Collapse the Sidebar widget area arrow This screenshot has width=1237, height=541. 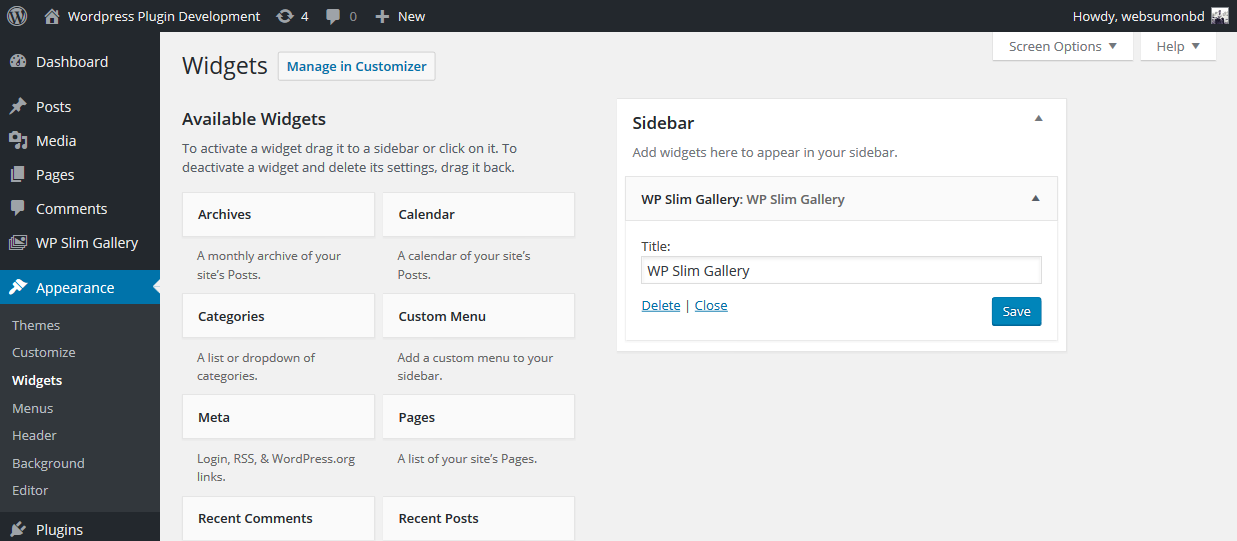1038,119
